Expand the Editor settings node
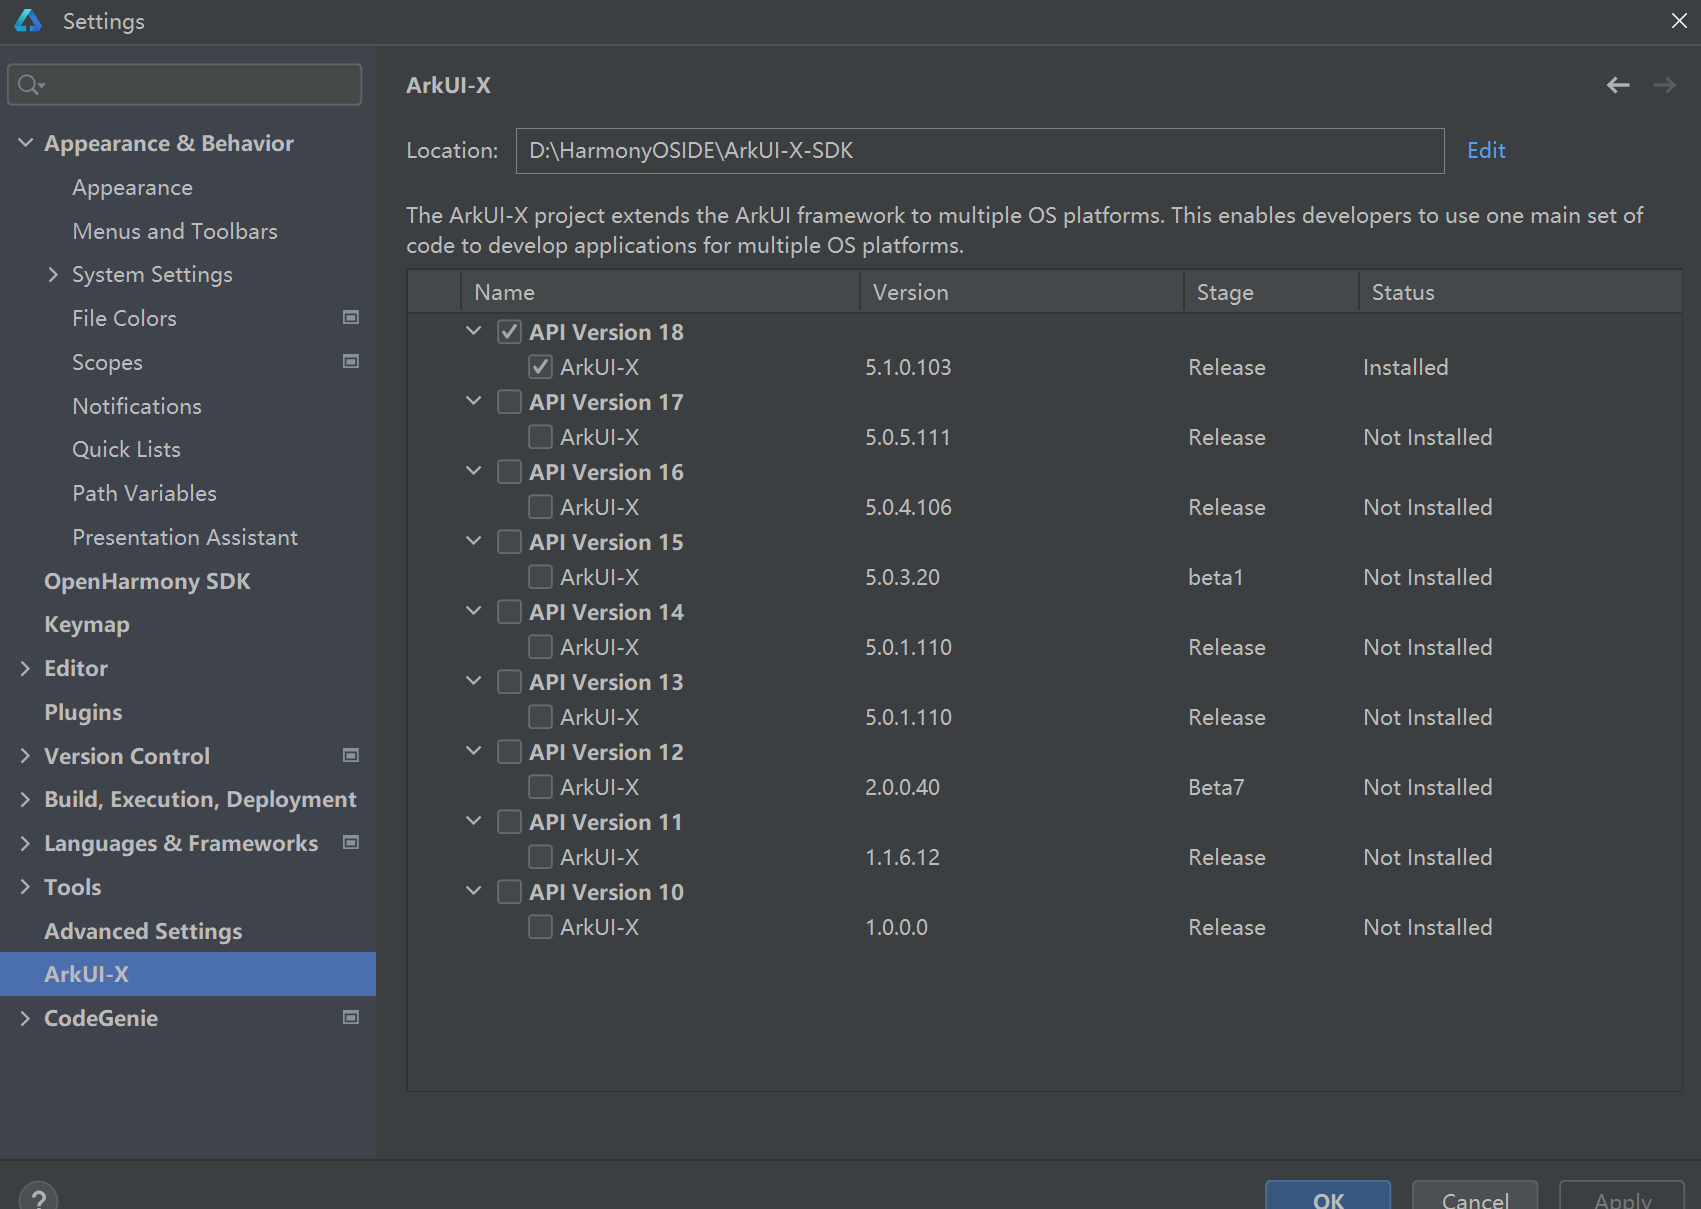The height and width of the screenshot is (1209, 1701). (25, 668)
